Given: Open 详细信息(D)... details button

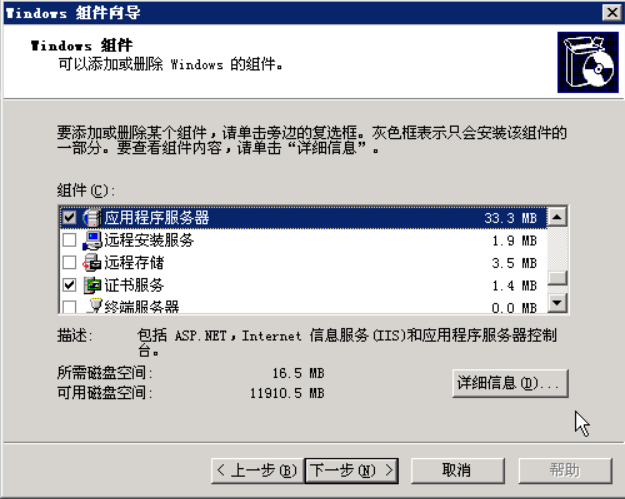Looking at the screenshot, I should (510, 383).
